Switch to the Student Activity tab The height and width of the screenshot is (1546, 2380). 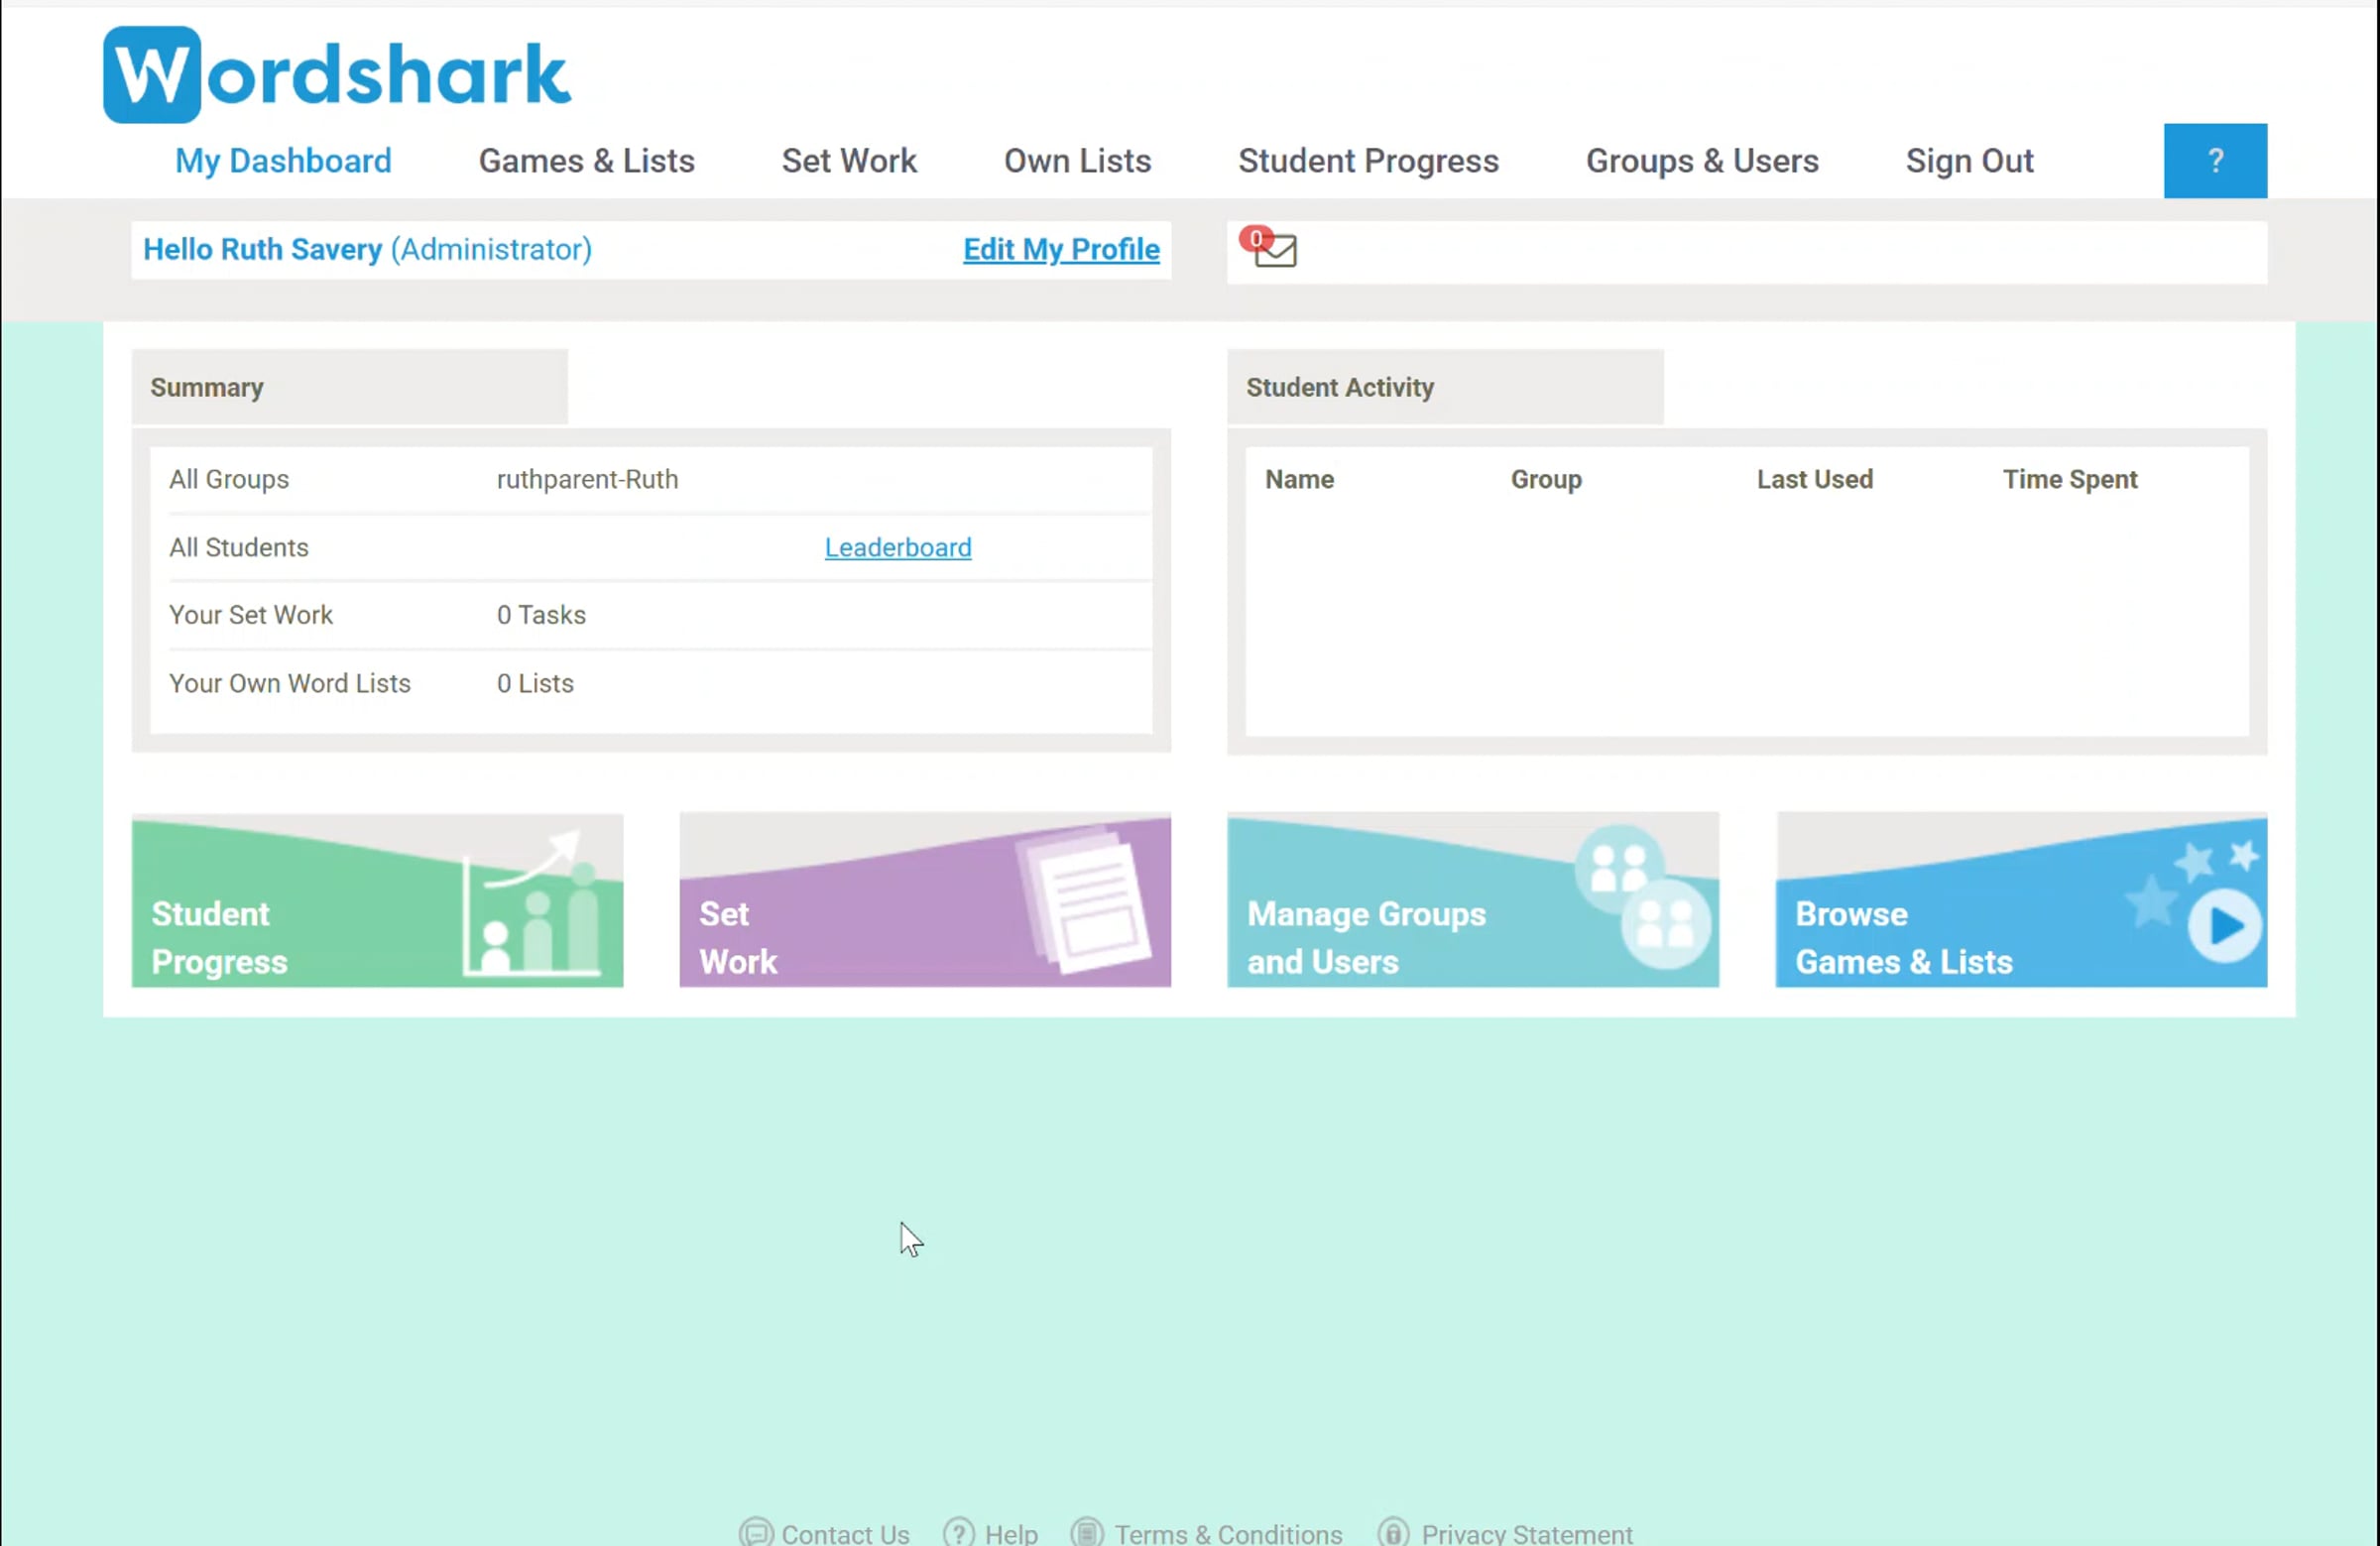pos(1340,387)
